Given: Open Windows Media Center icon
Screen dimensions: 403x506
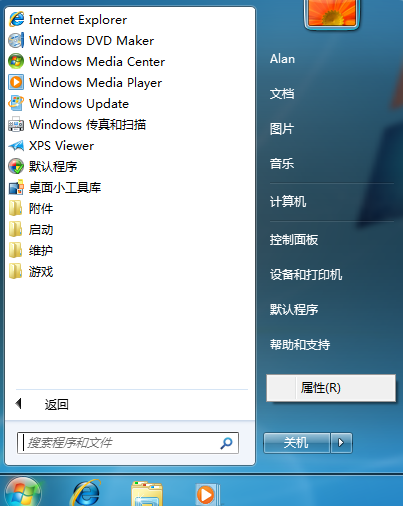Looking at the screenshot, I should tap(16, 61).
